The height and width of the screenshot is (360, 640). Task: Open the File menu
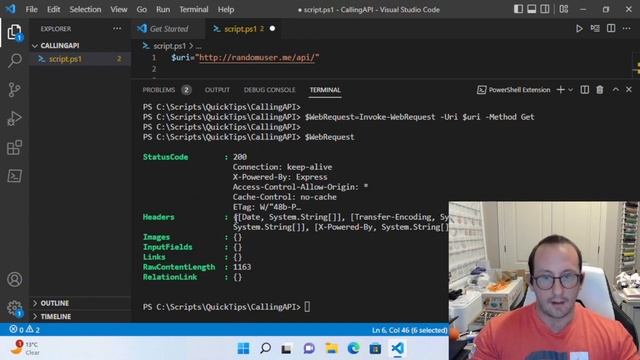pyautogui.click(x=31, y=9)
